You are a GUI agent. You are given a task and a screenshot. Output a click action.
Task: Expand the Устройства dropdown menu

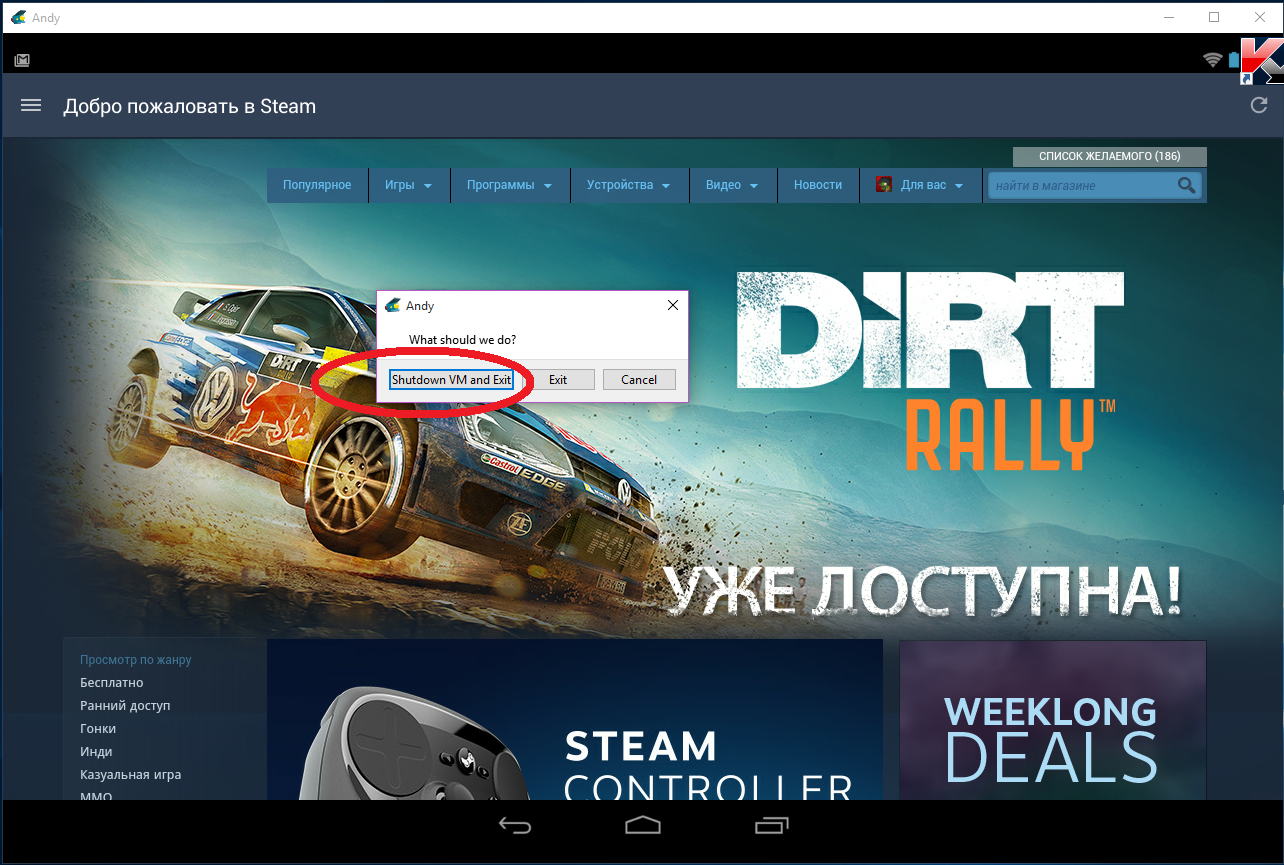coord(629,185)
